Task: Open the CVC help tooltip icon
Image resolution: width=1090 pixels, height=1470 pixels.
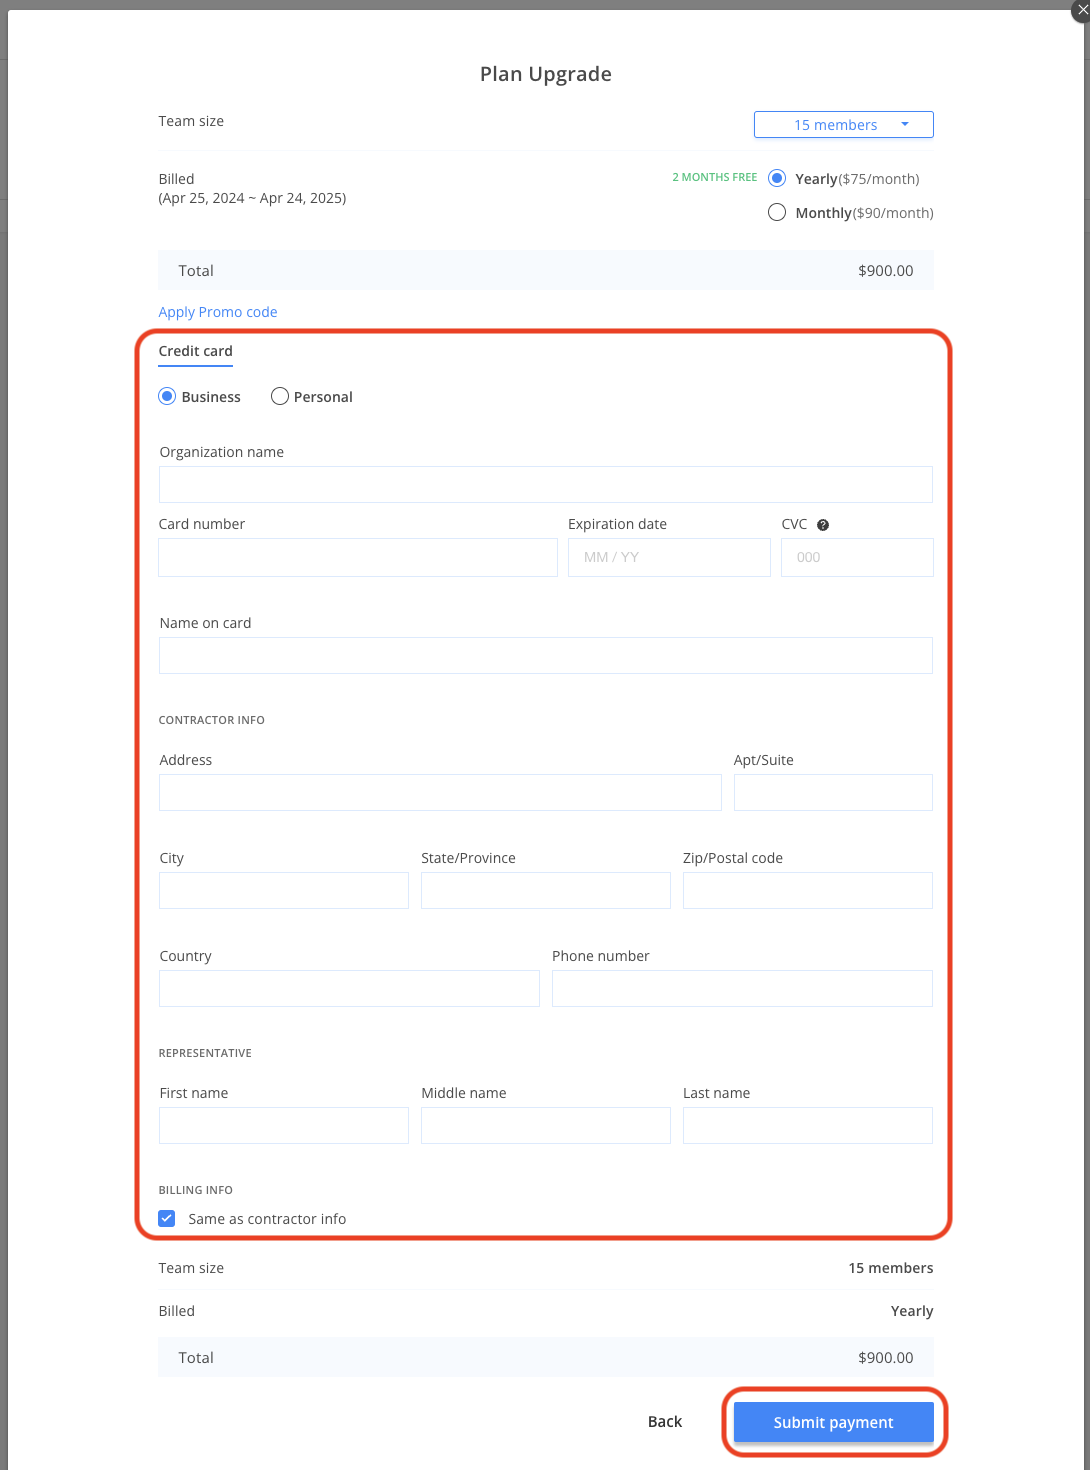Action: [822, 524]
